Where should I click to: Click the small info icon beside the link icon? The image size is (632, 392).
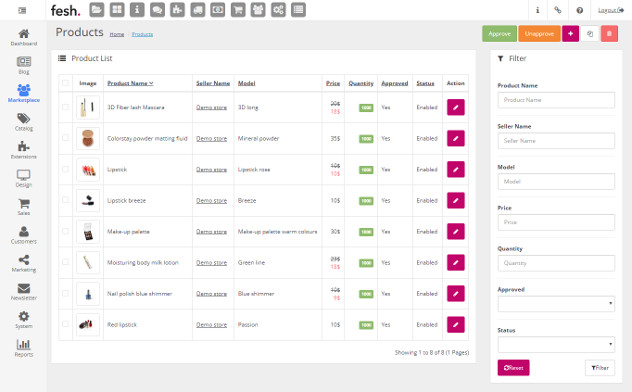coord(537,10)
